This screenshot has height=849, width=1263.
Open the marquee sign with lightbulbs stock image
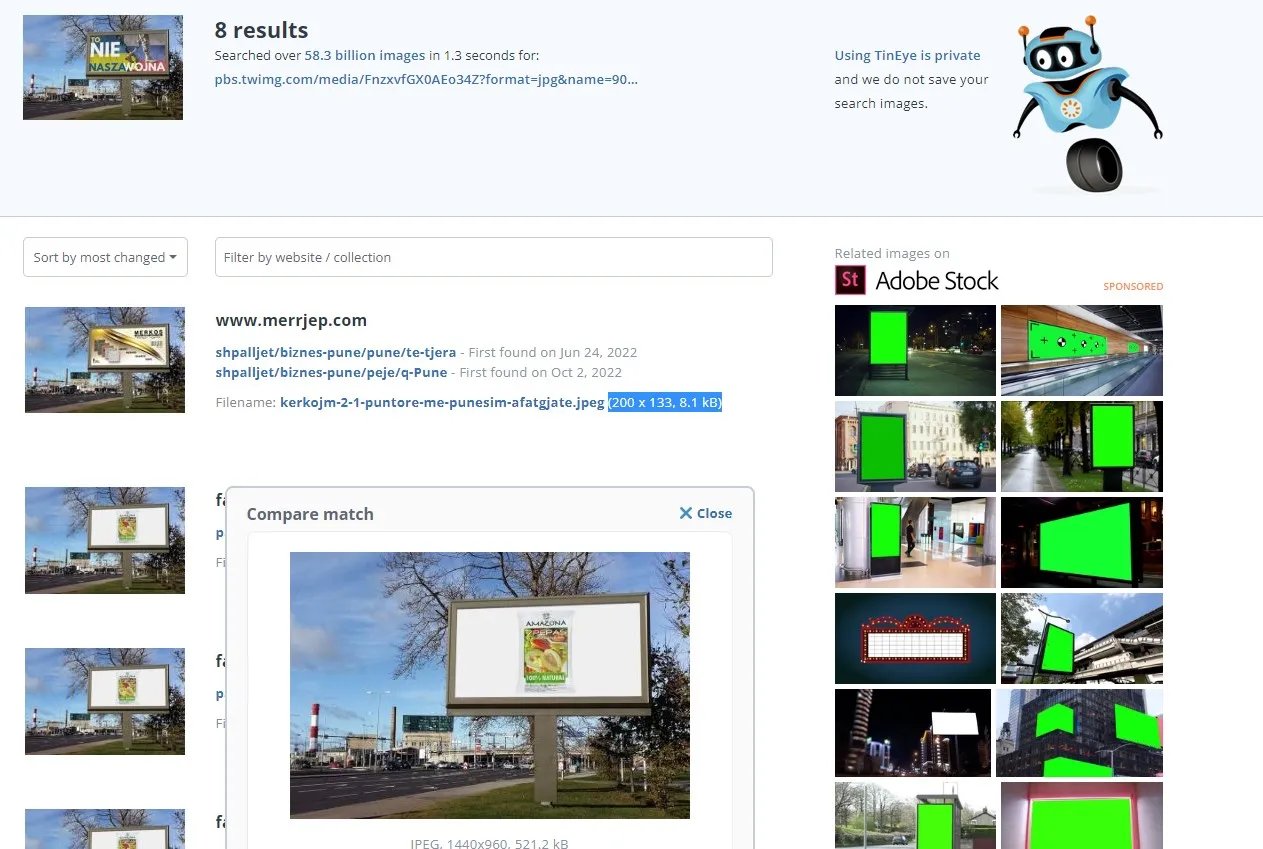[x=915, y=638]
